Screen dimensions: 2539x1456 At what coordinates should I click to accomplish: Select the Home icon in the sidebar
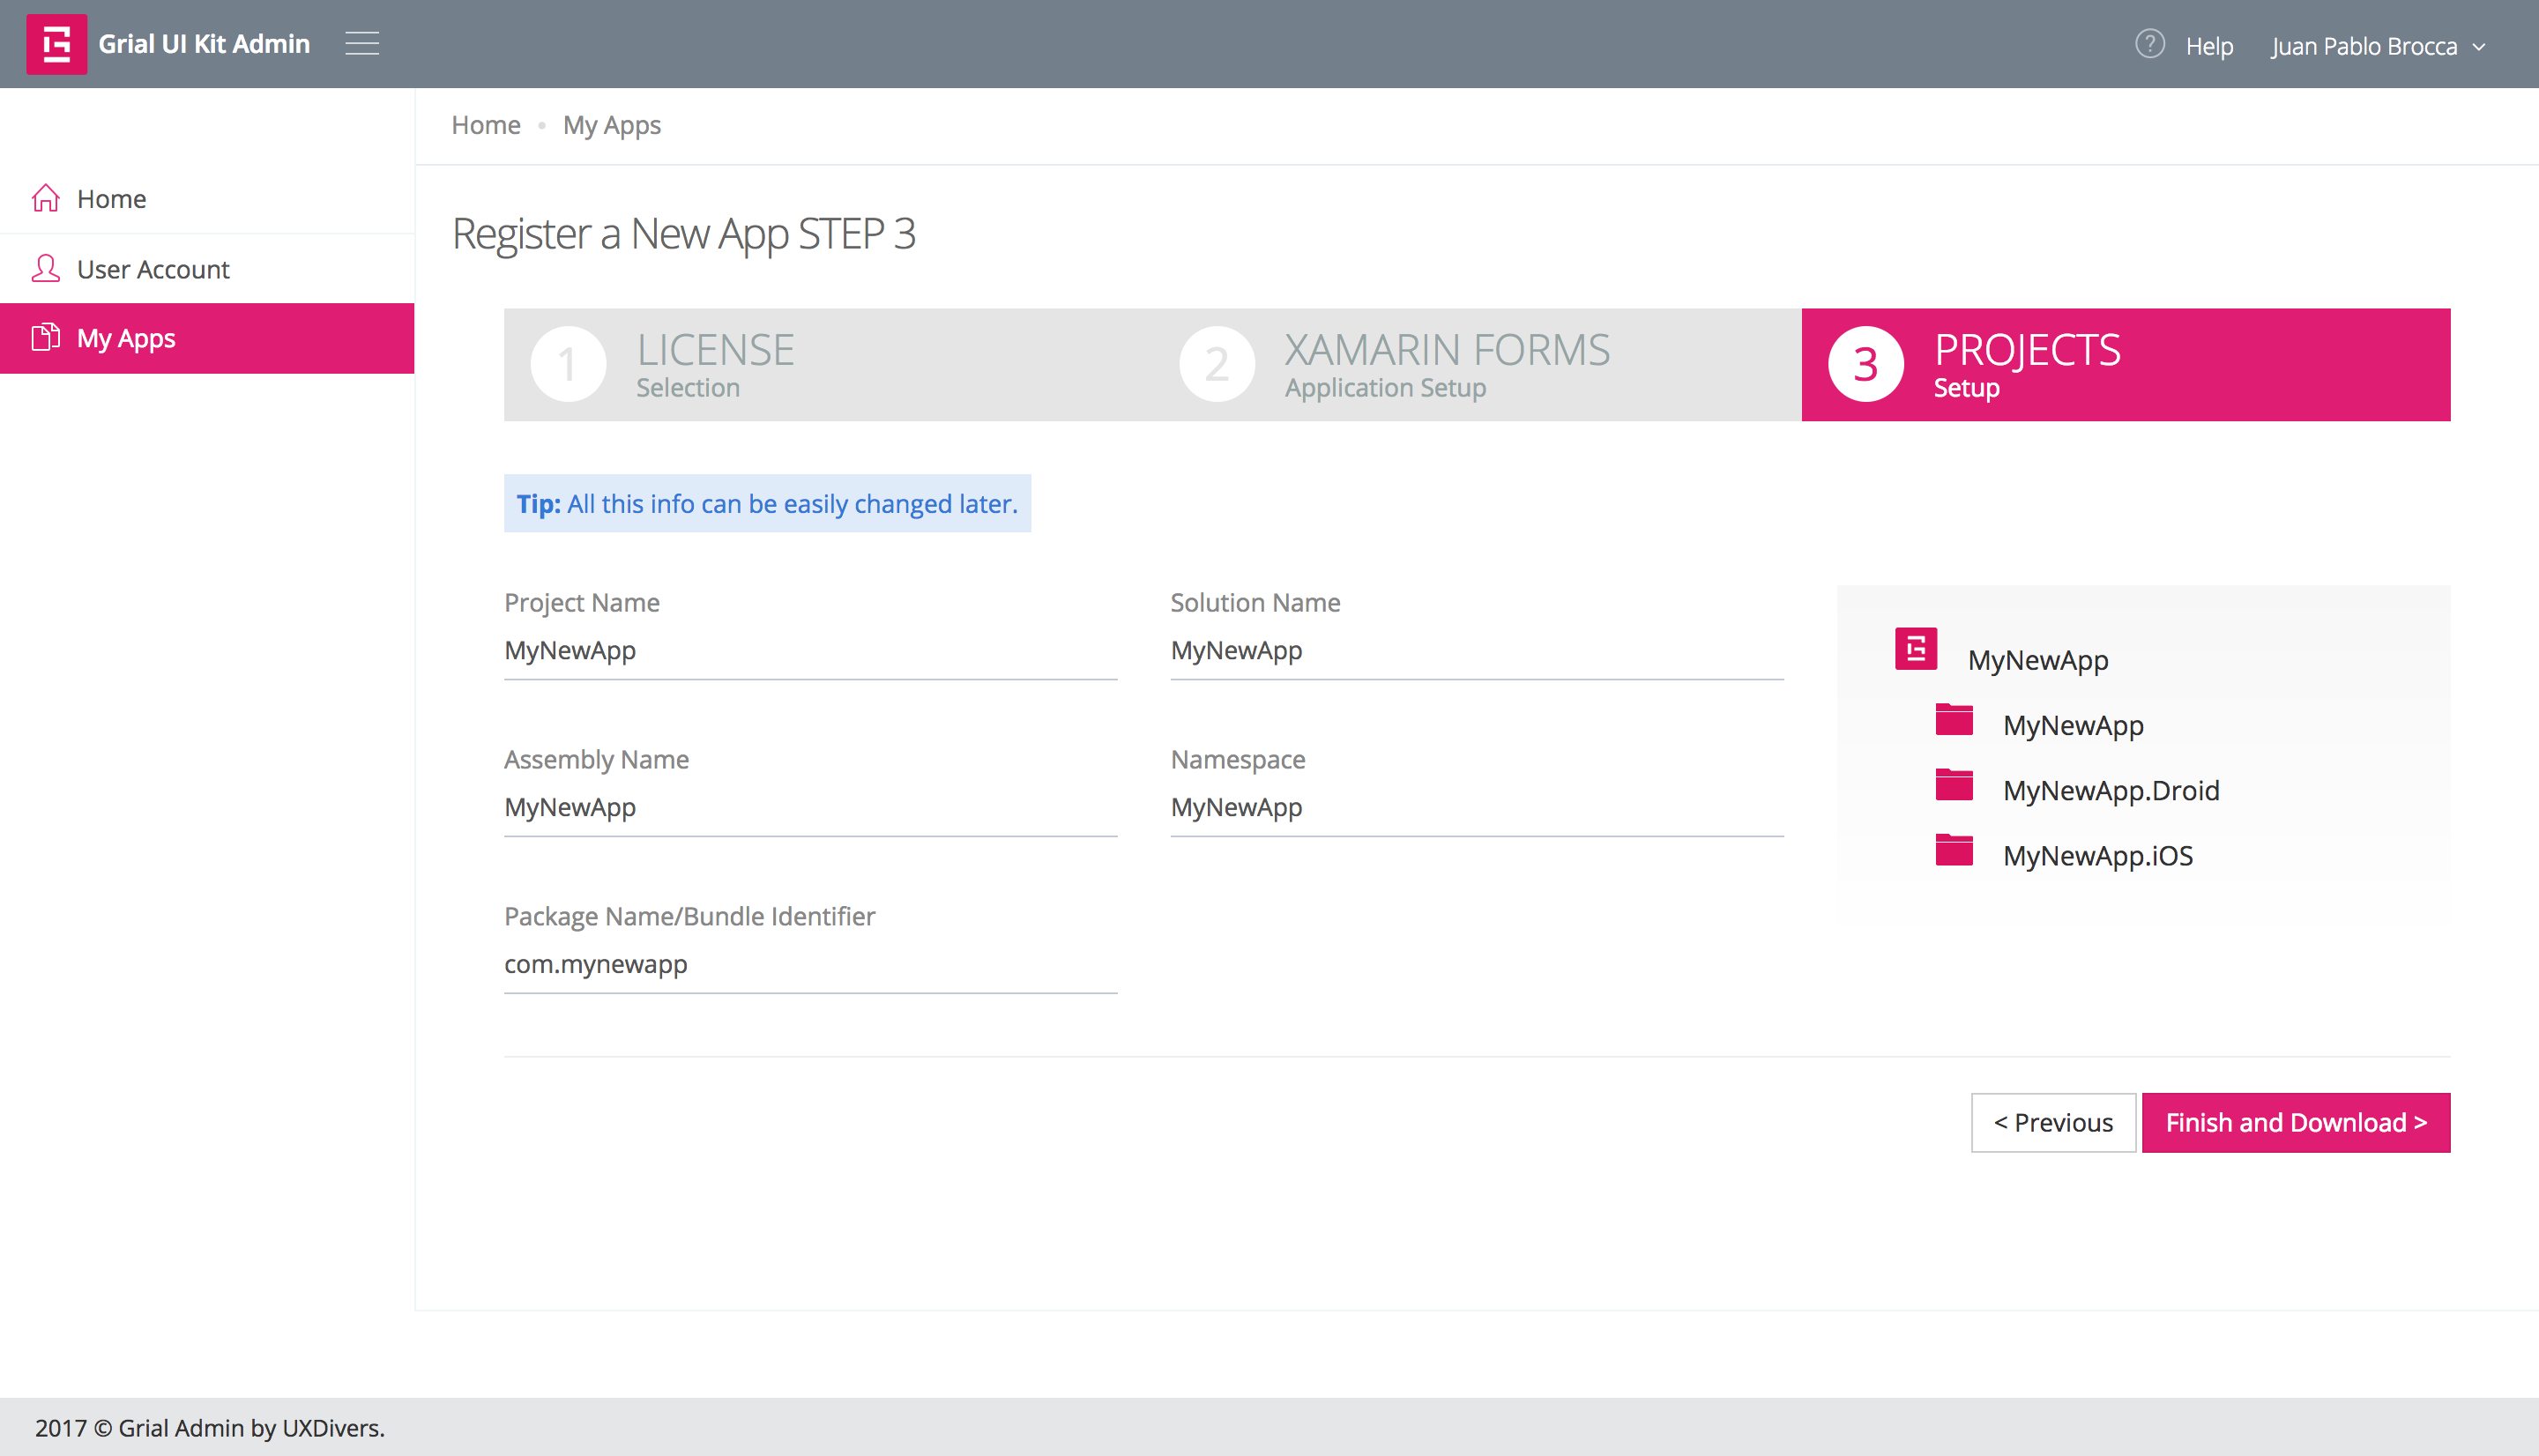point(45,197)
